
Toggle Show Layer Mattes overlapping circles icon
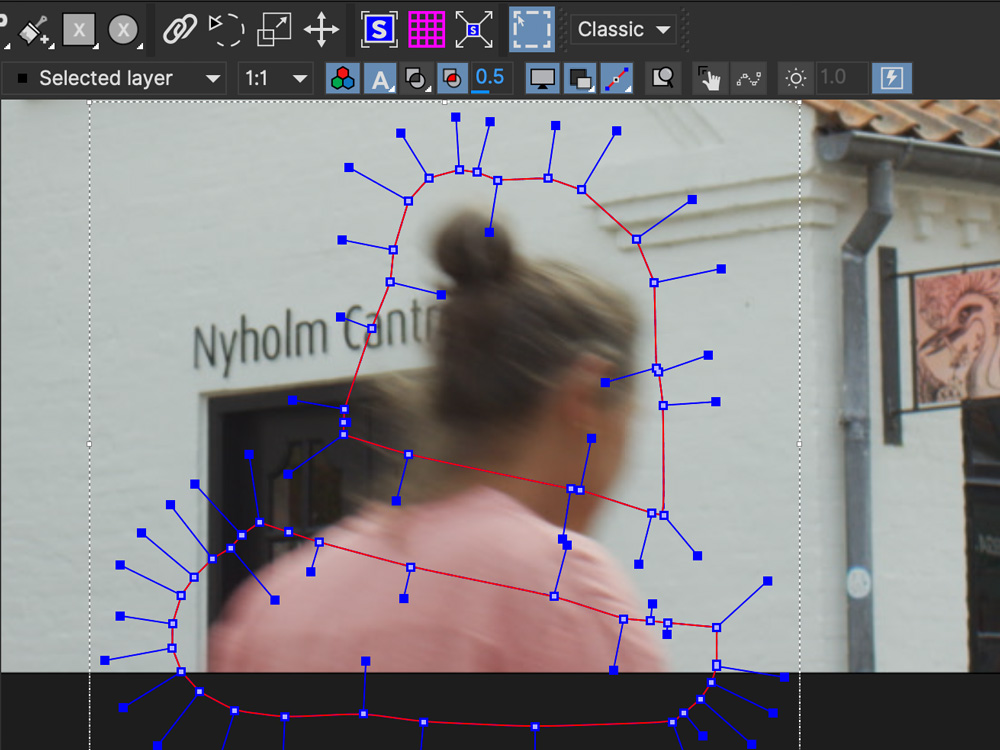(x=416, y=78)
